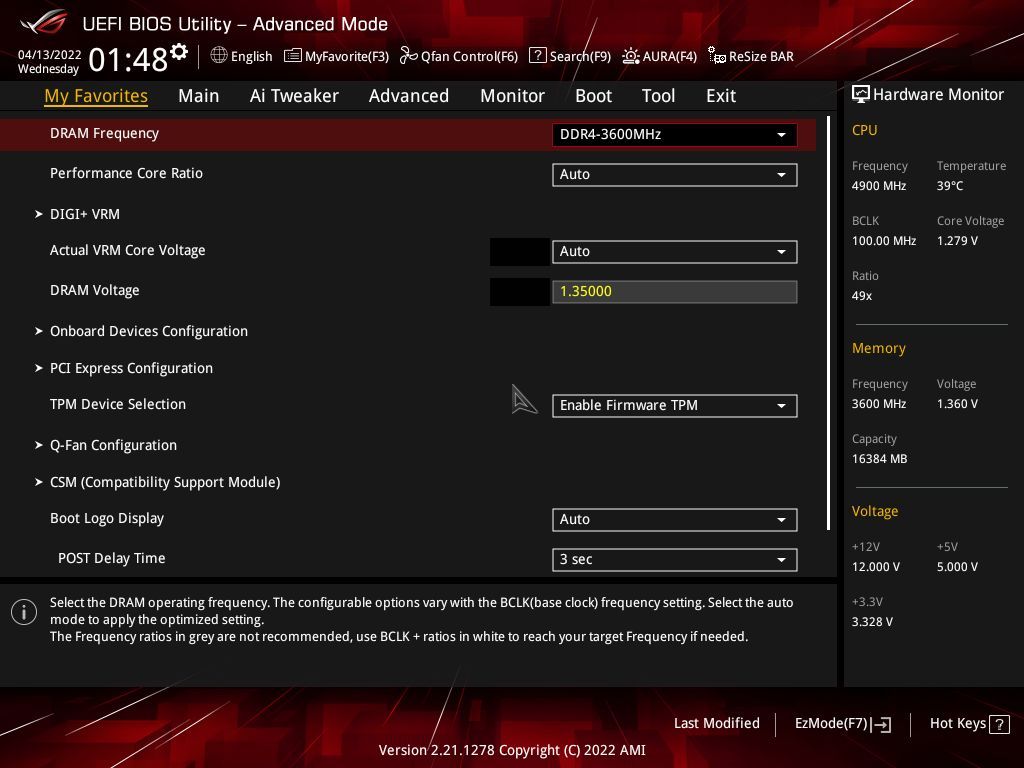This screenshot has height=768, width=1024.
Task: Click the EzMode(F7) button
Action: (x=843, y=724)
